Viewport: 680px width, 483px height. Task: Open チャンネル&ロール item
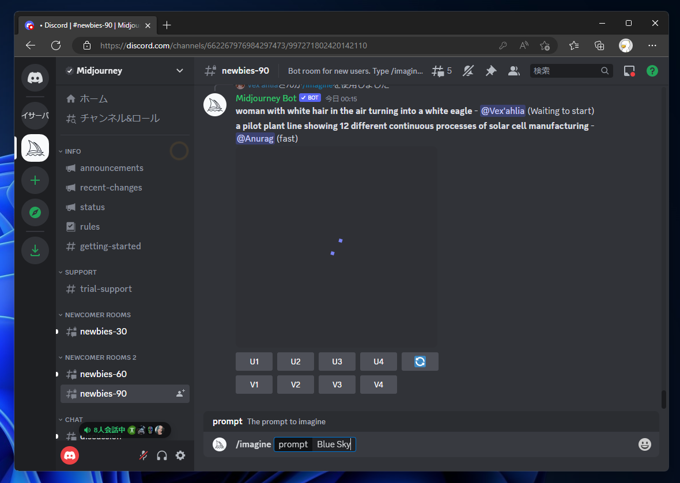click(125, 118)
